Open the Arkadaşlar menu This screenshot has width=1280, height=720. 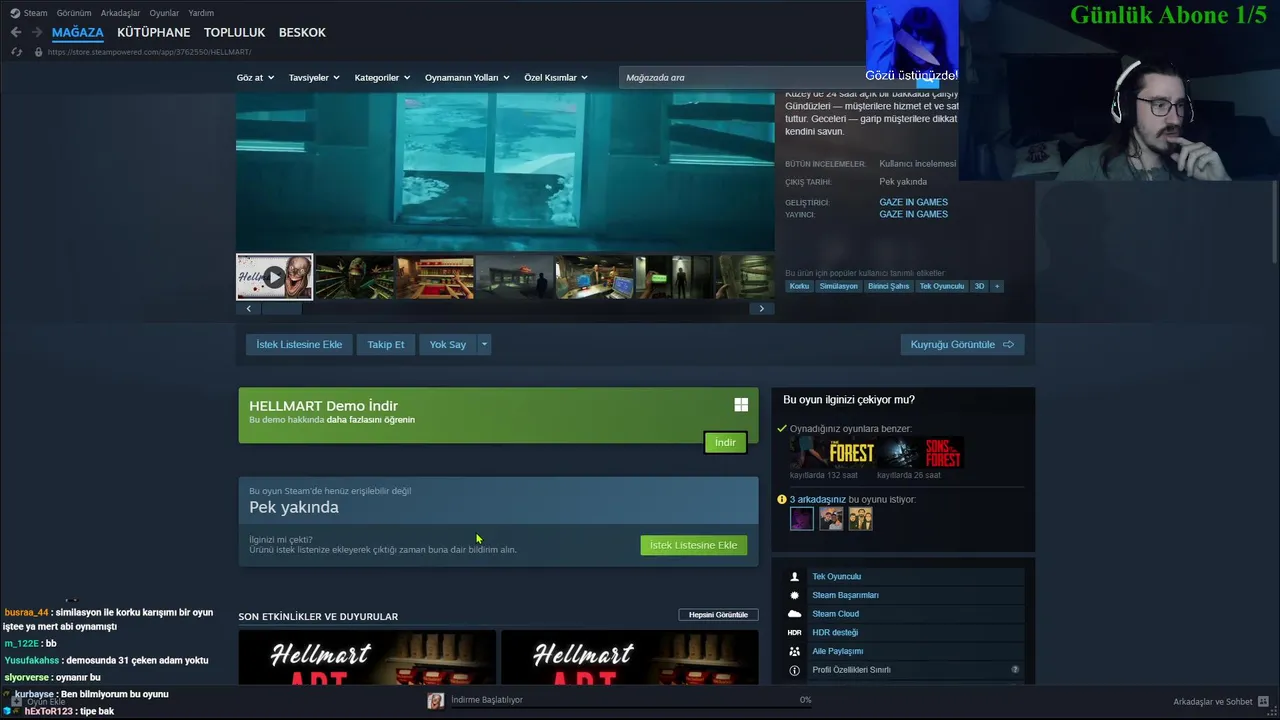120,13
